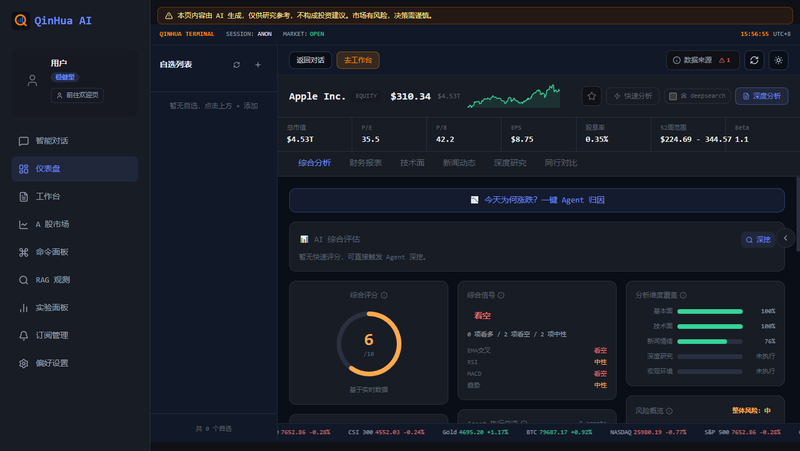Image resolution: width=800 pixels, height=451 pixels.
Task: Click the BTC 79687.17 ticker entry
Action: (559, 432)
